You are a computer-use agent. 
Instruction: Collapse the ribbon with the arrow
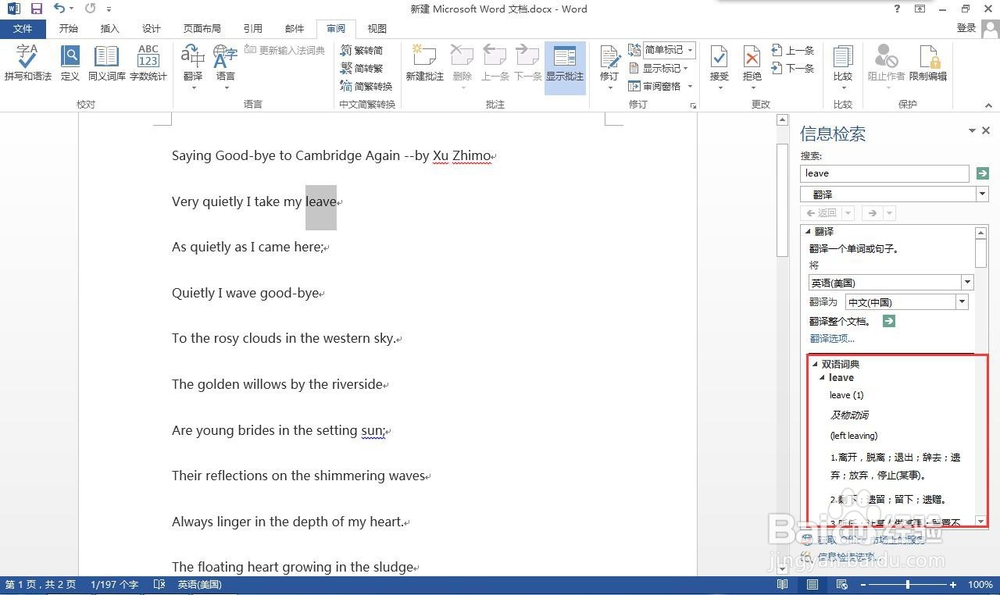(988, 105)
